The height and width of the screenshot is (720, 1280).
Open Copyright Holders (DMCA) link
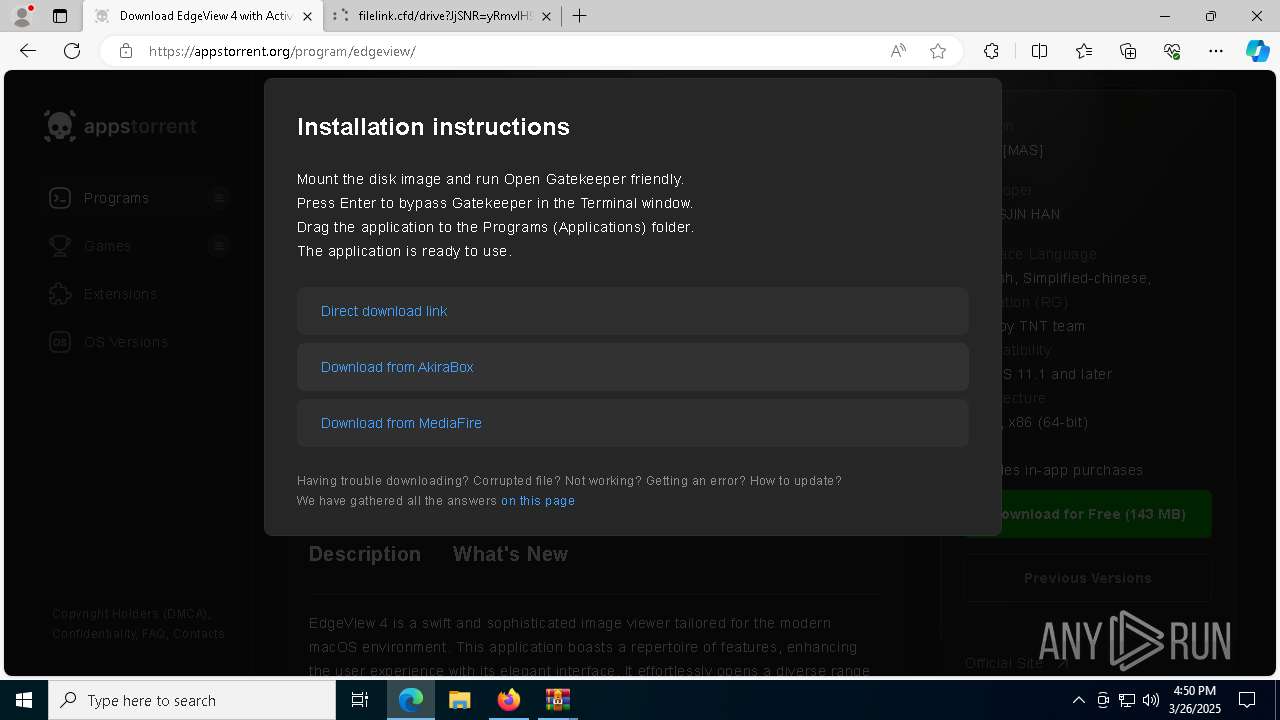pyautogui.click(x=130, y=614)
